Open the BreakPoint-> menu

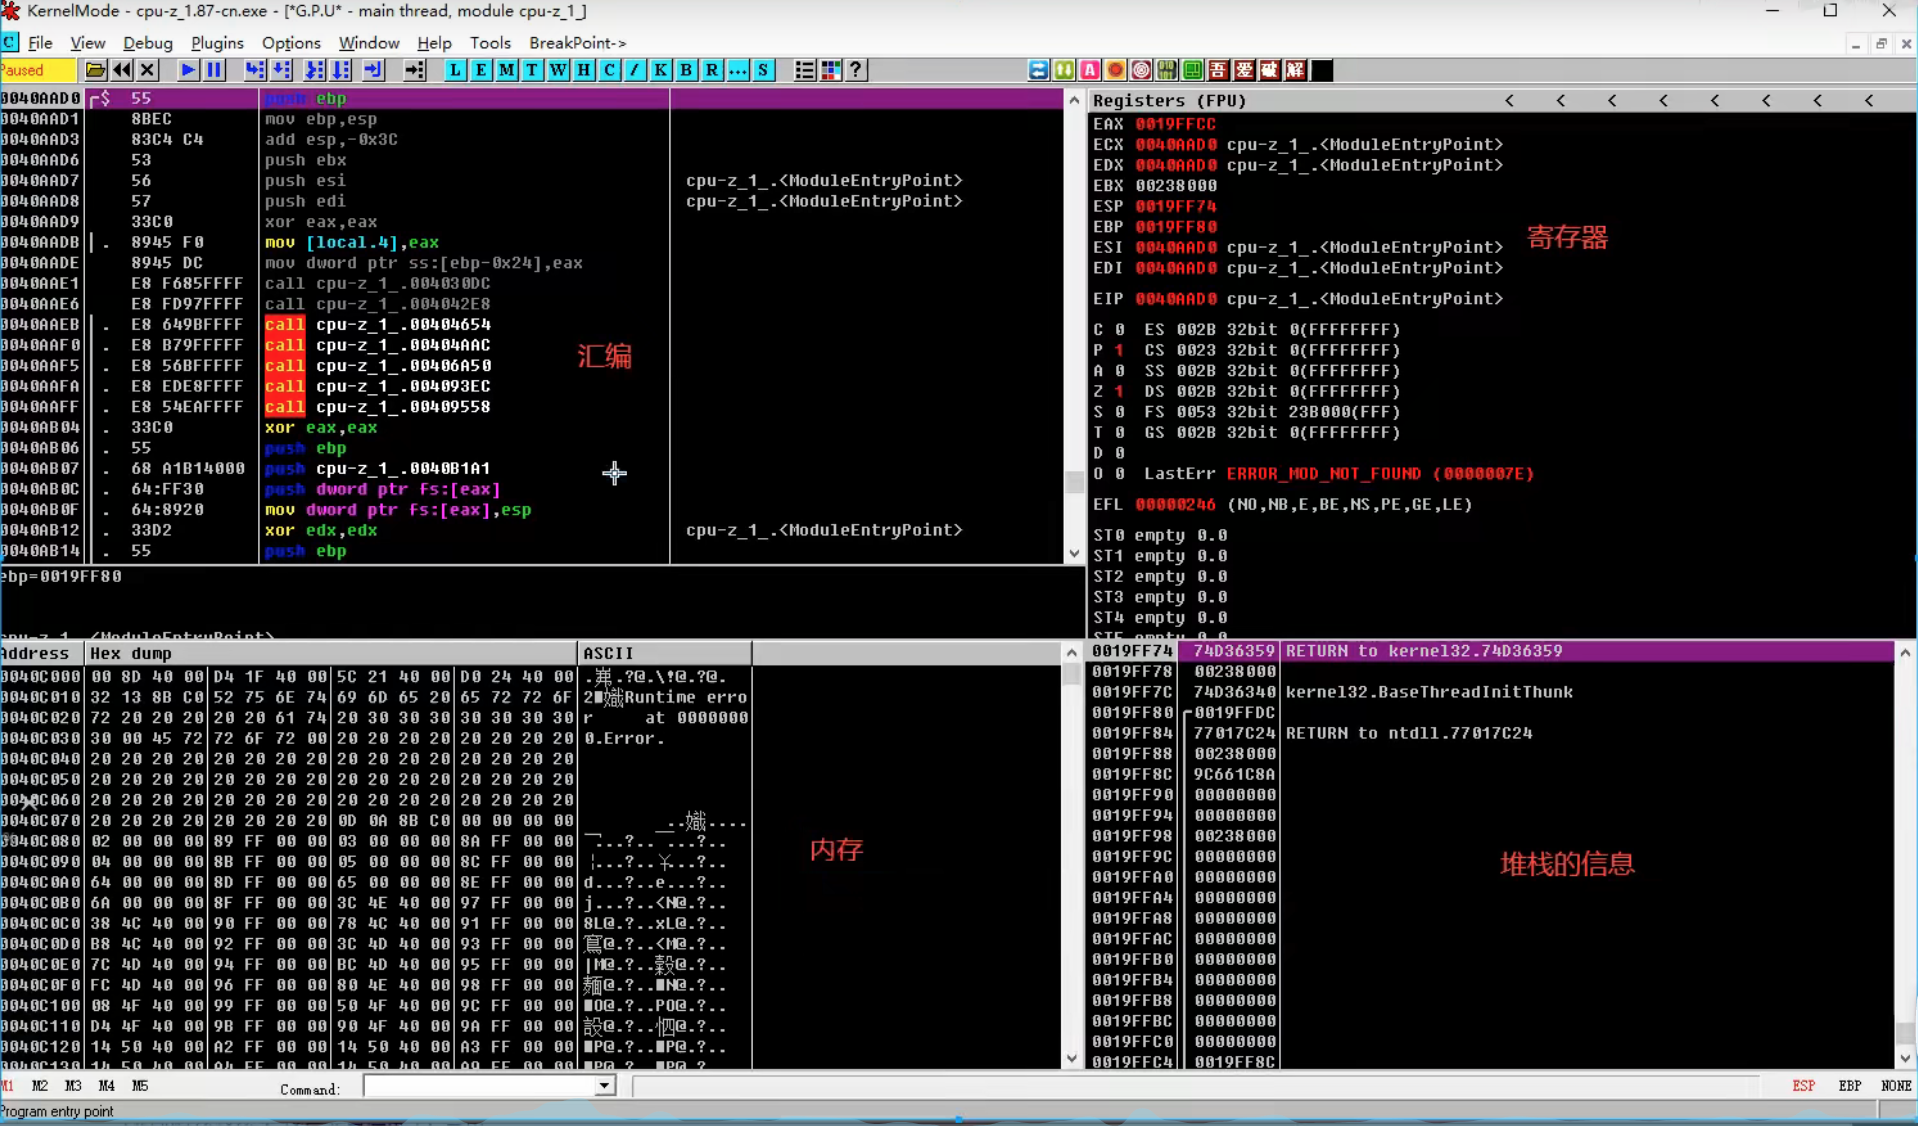point(577,43)
